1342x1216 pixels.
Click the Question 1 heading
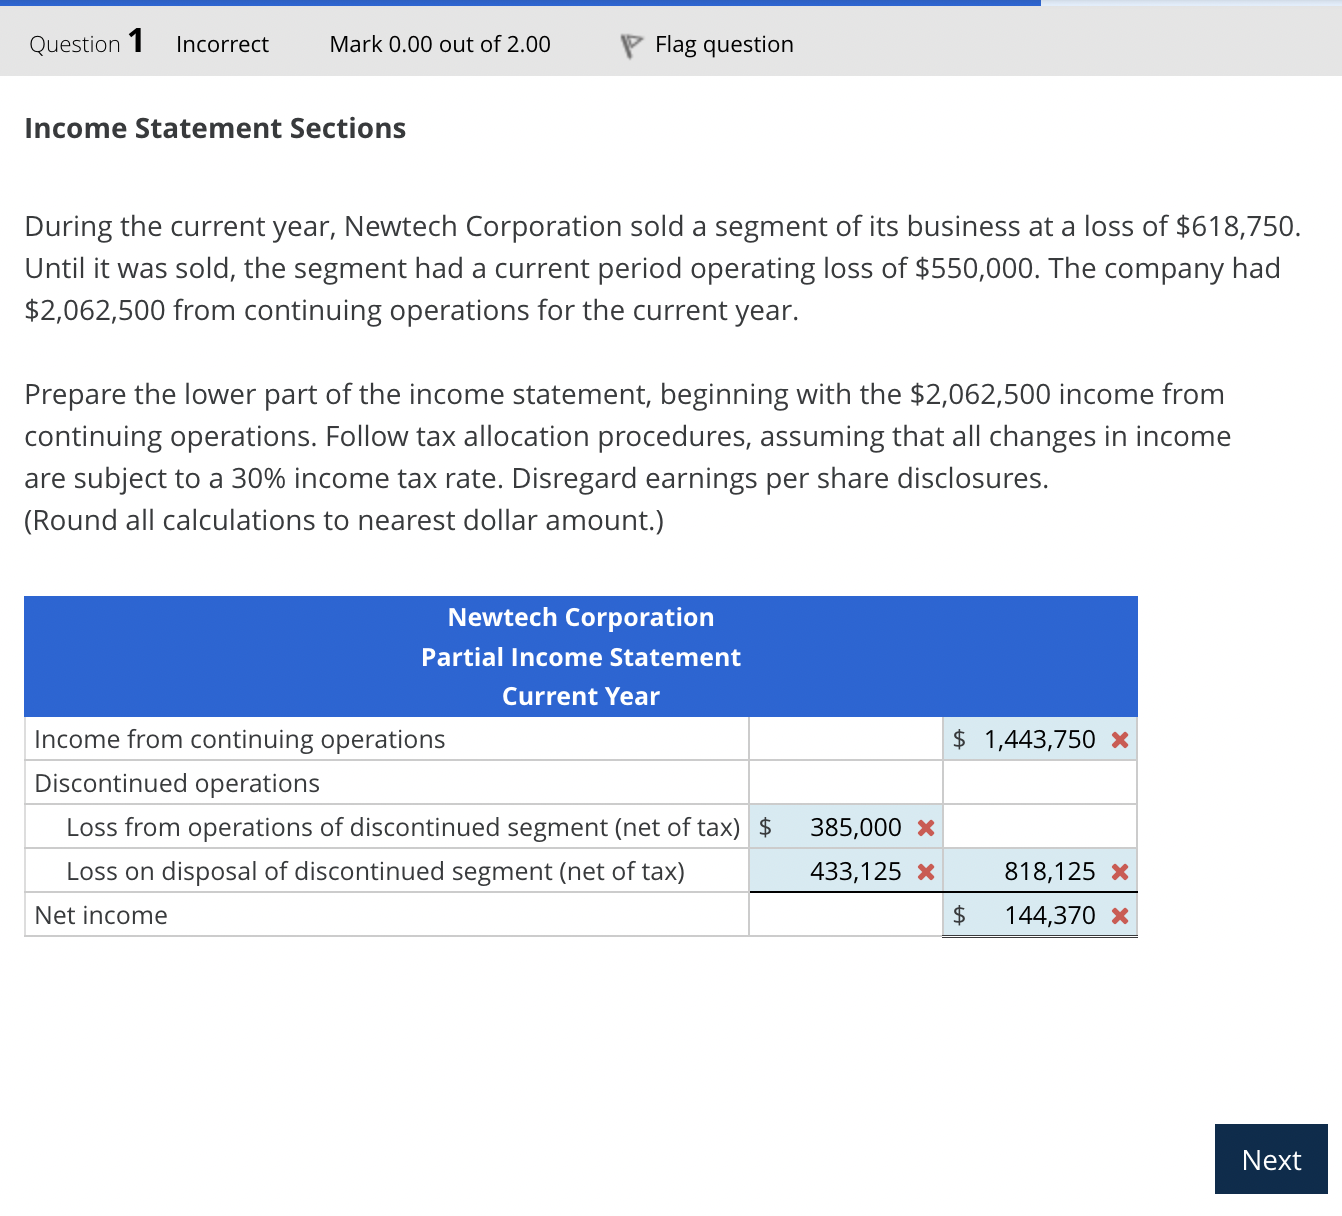[x=84, y=44]
